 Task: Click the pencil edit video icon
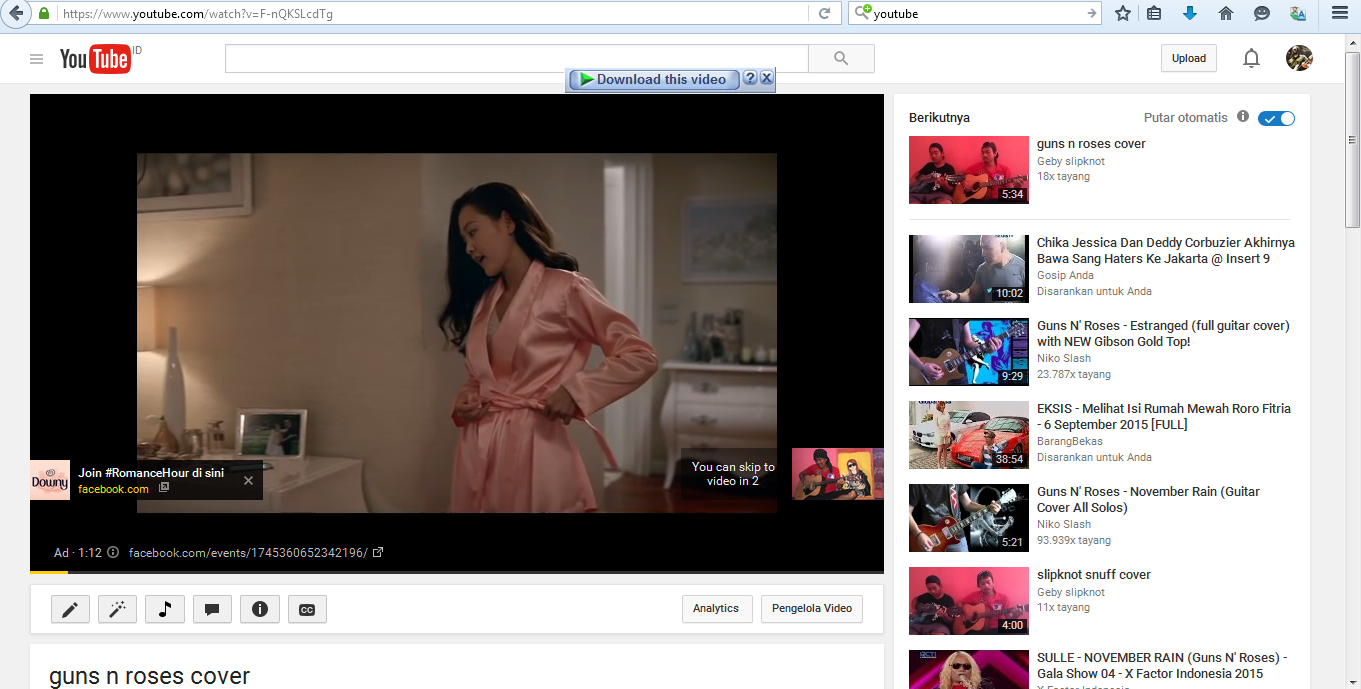pos(70,609)
